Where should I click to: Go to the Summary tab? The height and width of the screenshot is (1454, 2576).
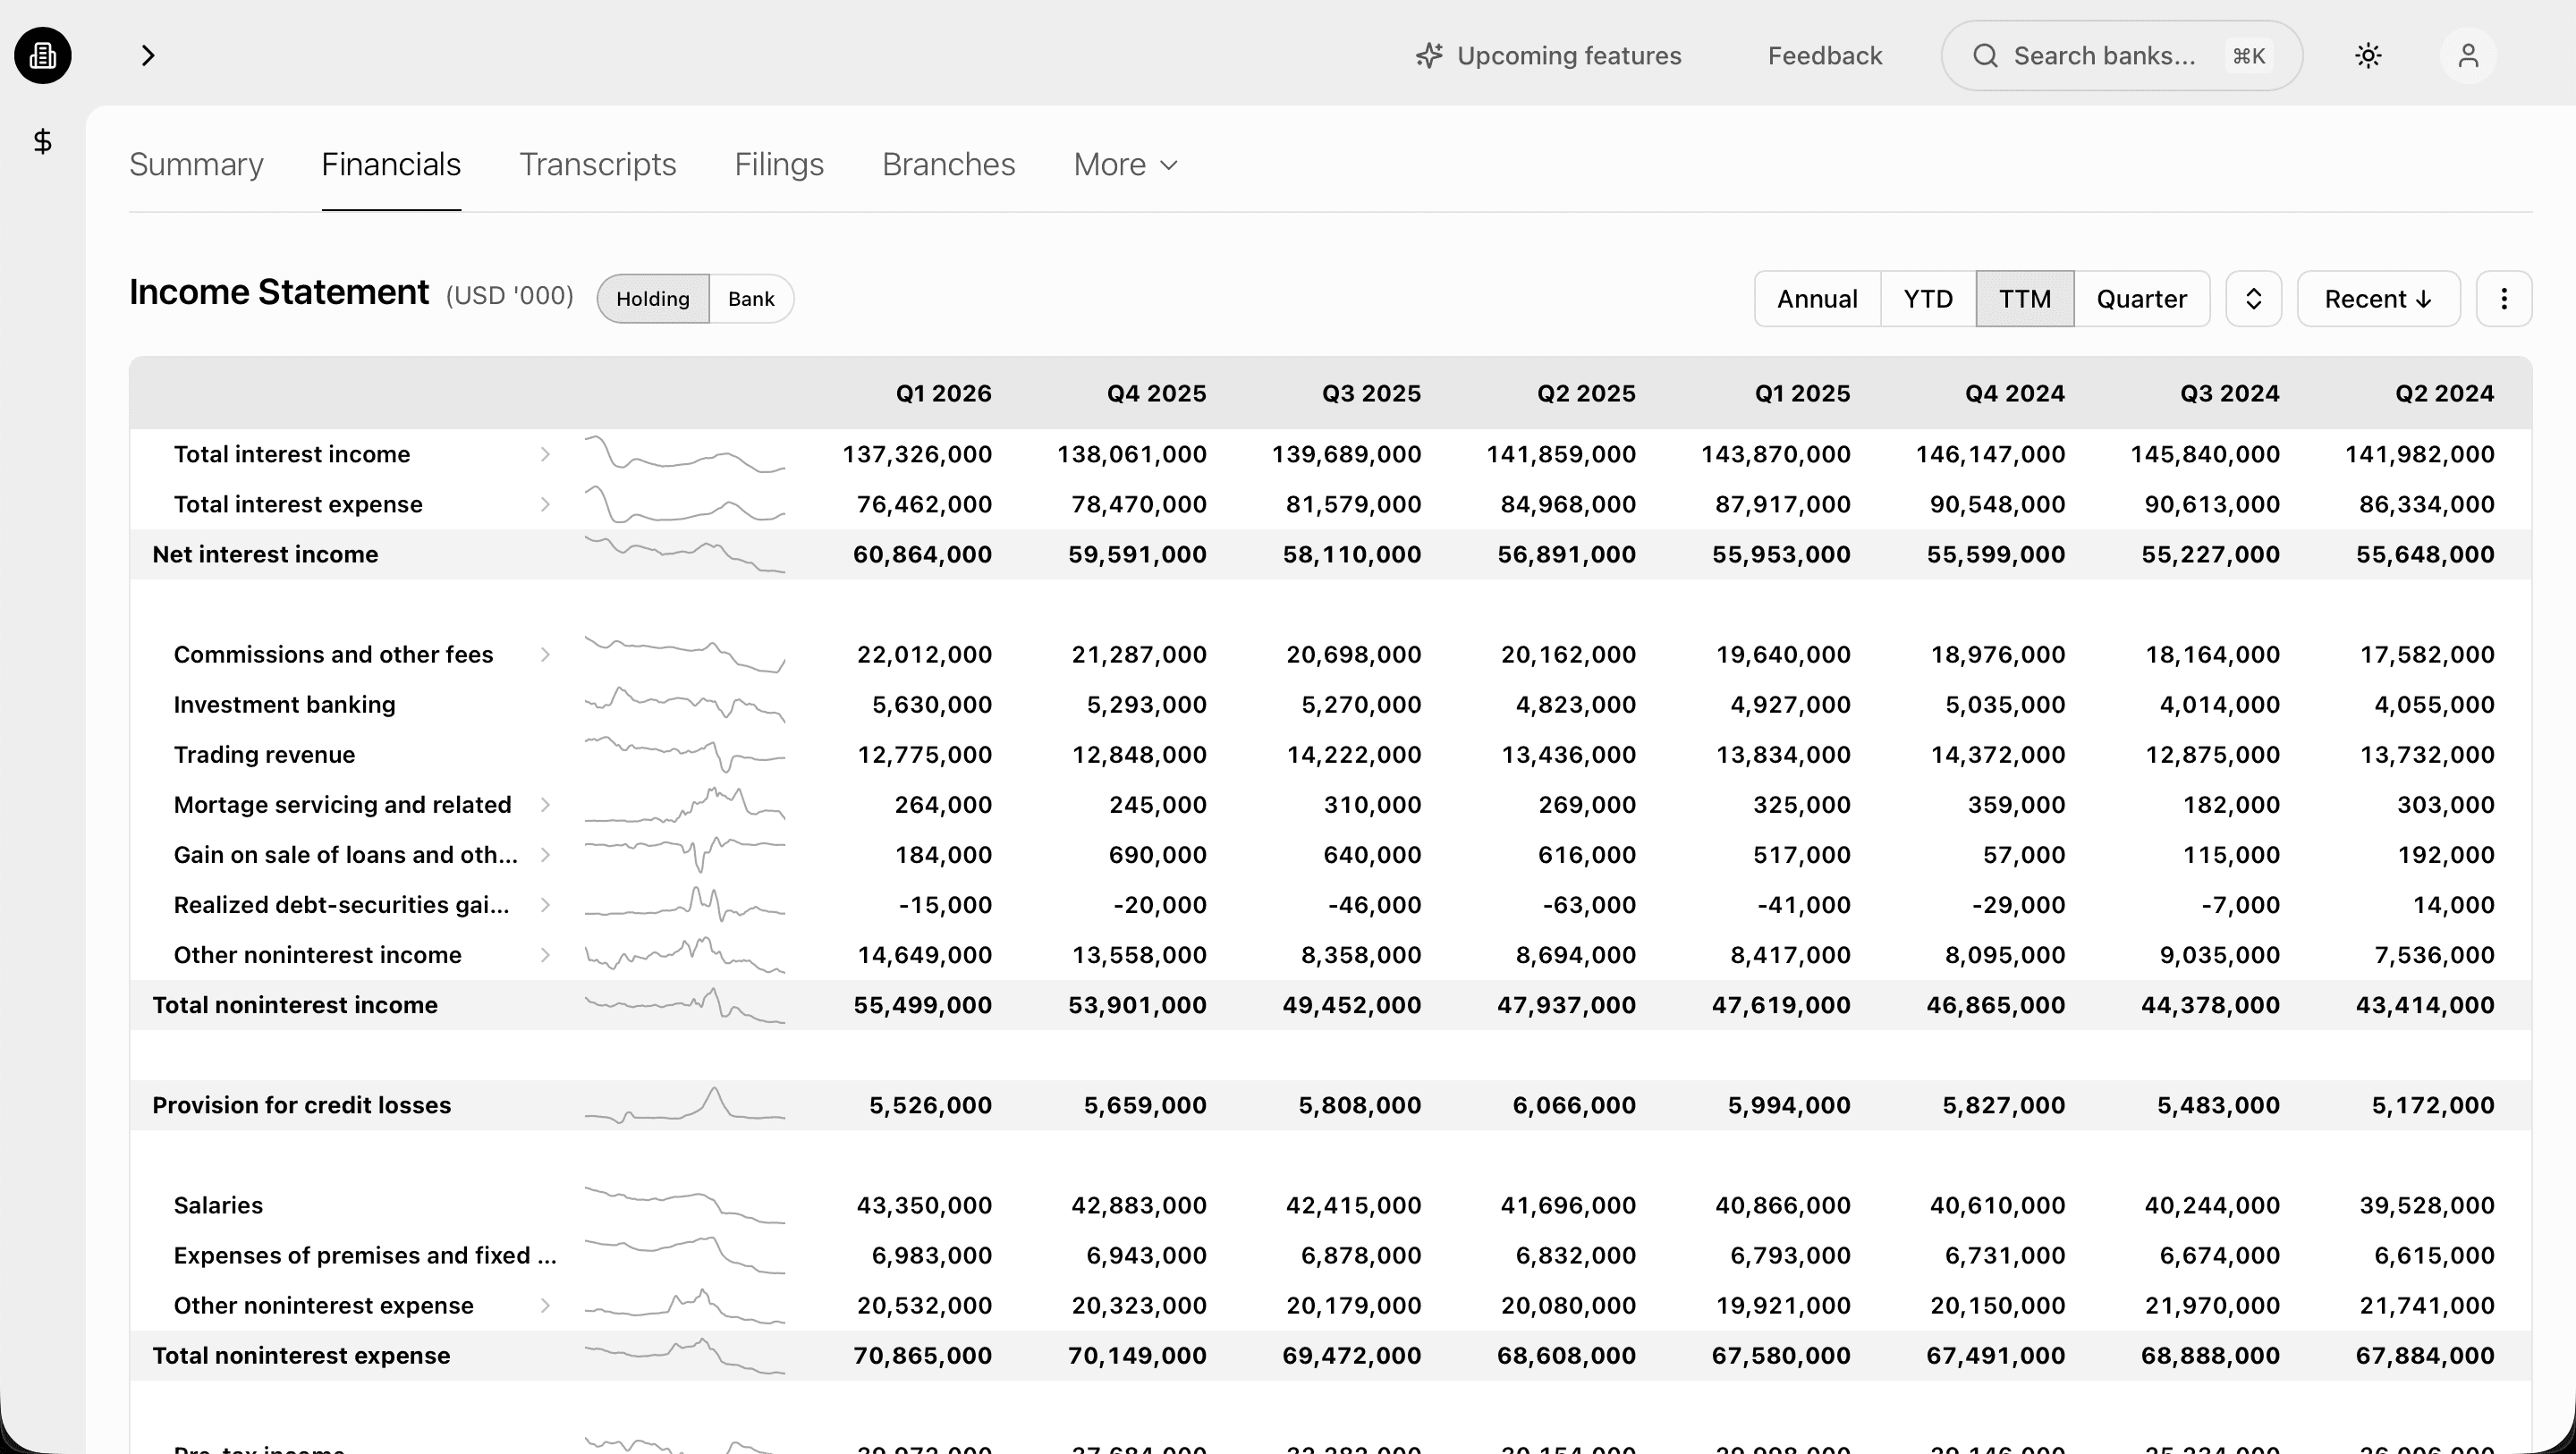click(x=196, y=164)
